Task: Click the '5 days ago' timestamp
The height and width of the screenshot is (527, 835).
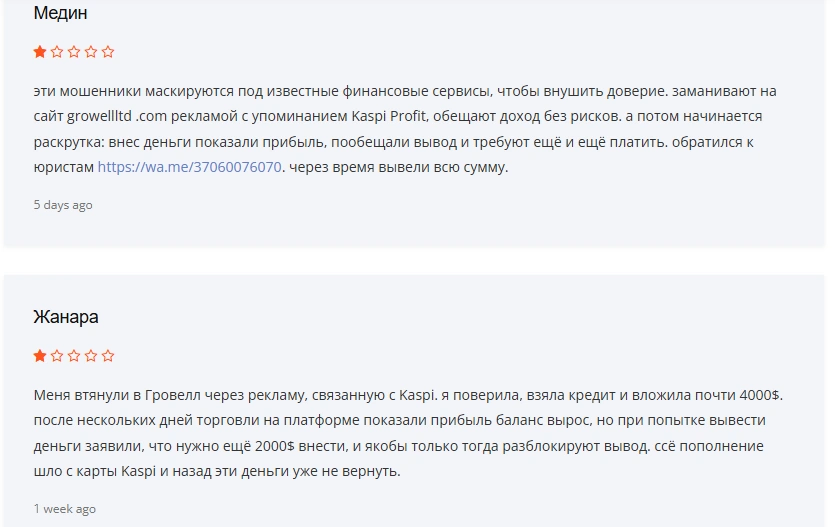Action: pos(63,205)
